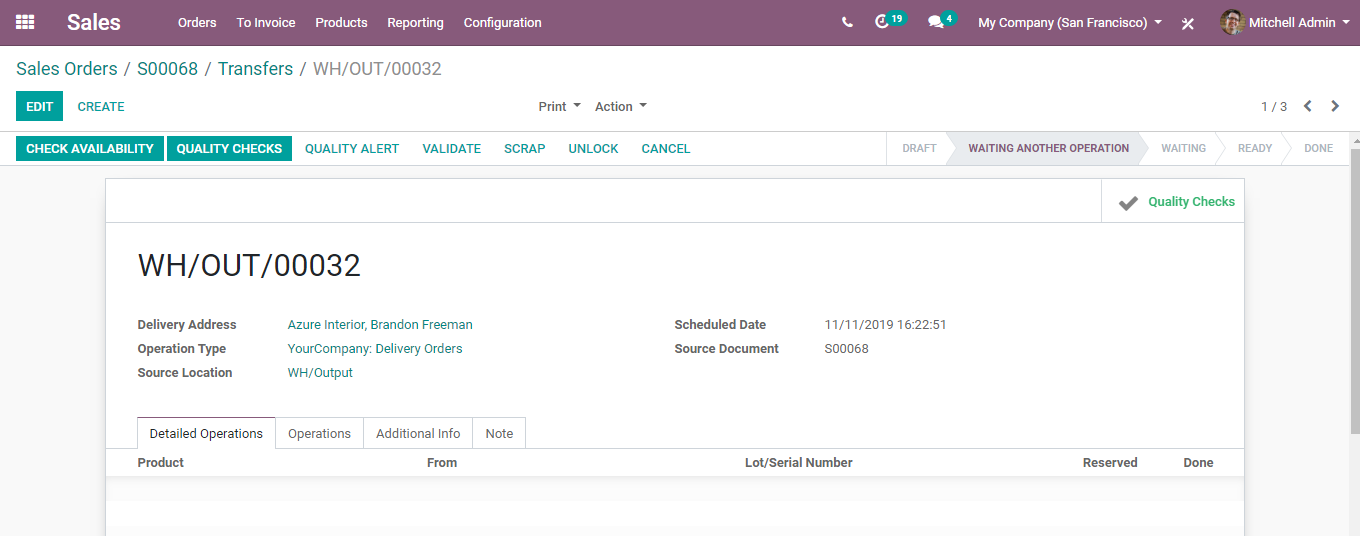Click the Quality Checks checkmark stat button
The image size is (1360, 536).
coord(1173,202)
